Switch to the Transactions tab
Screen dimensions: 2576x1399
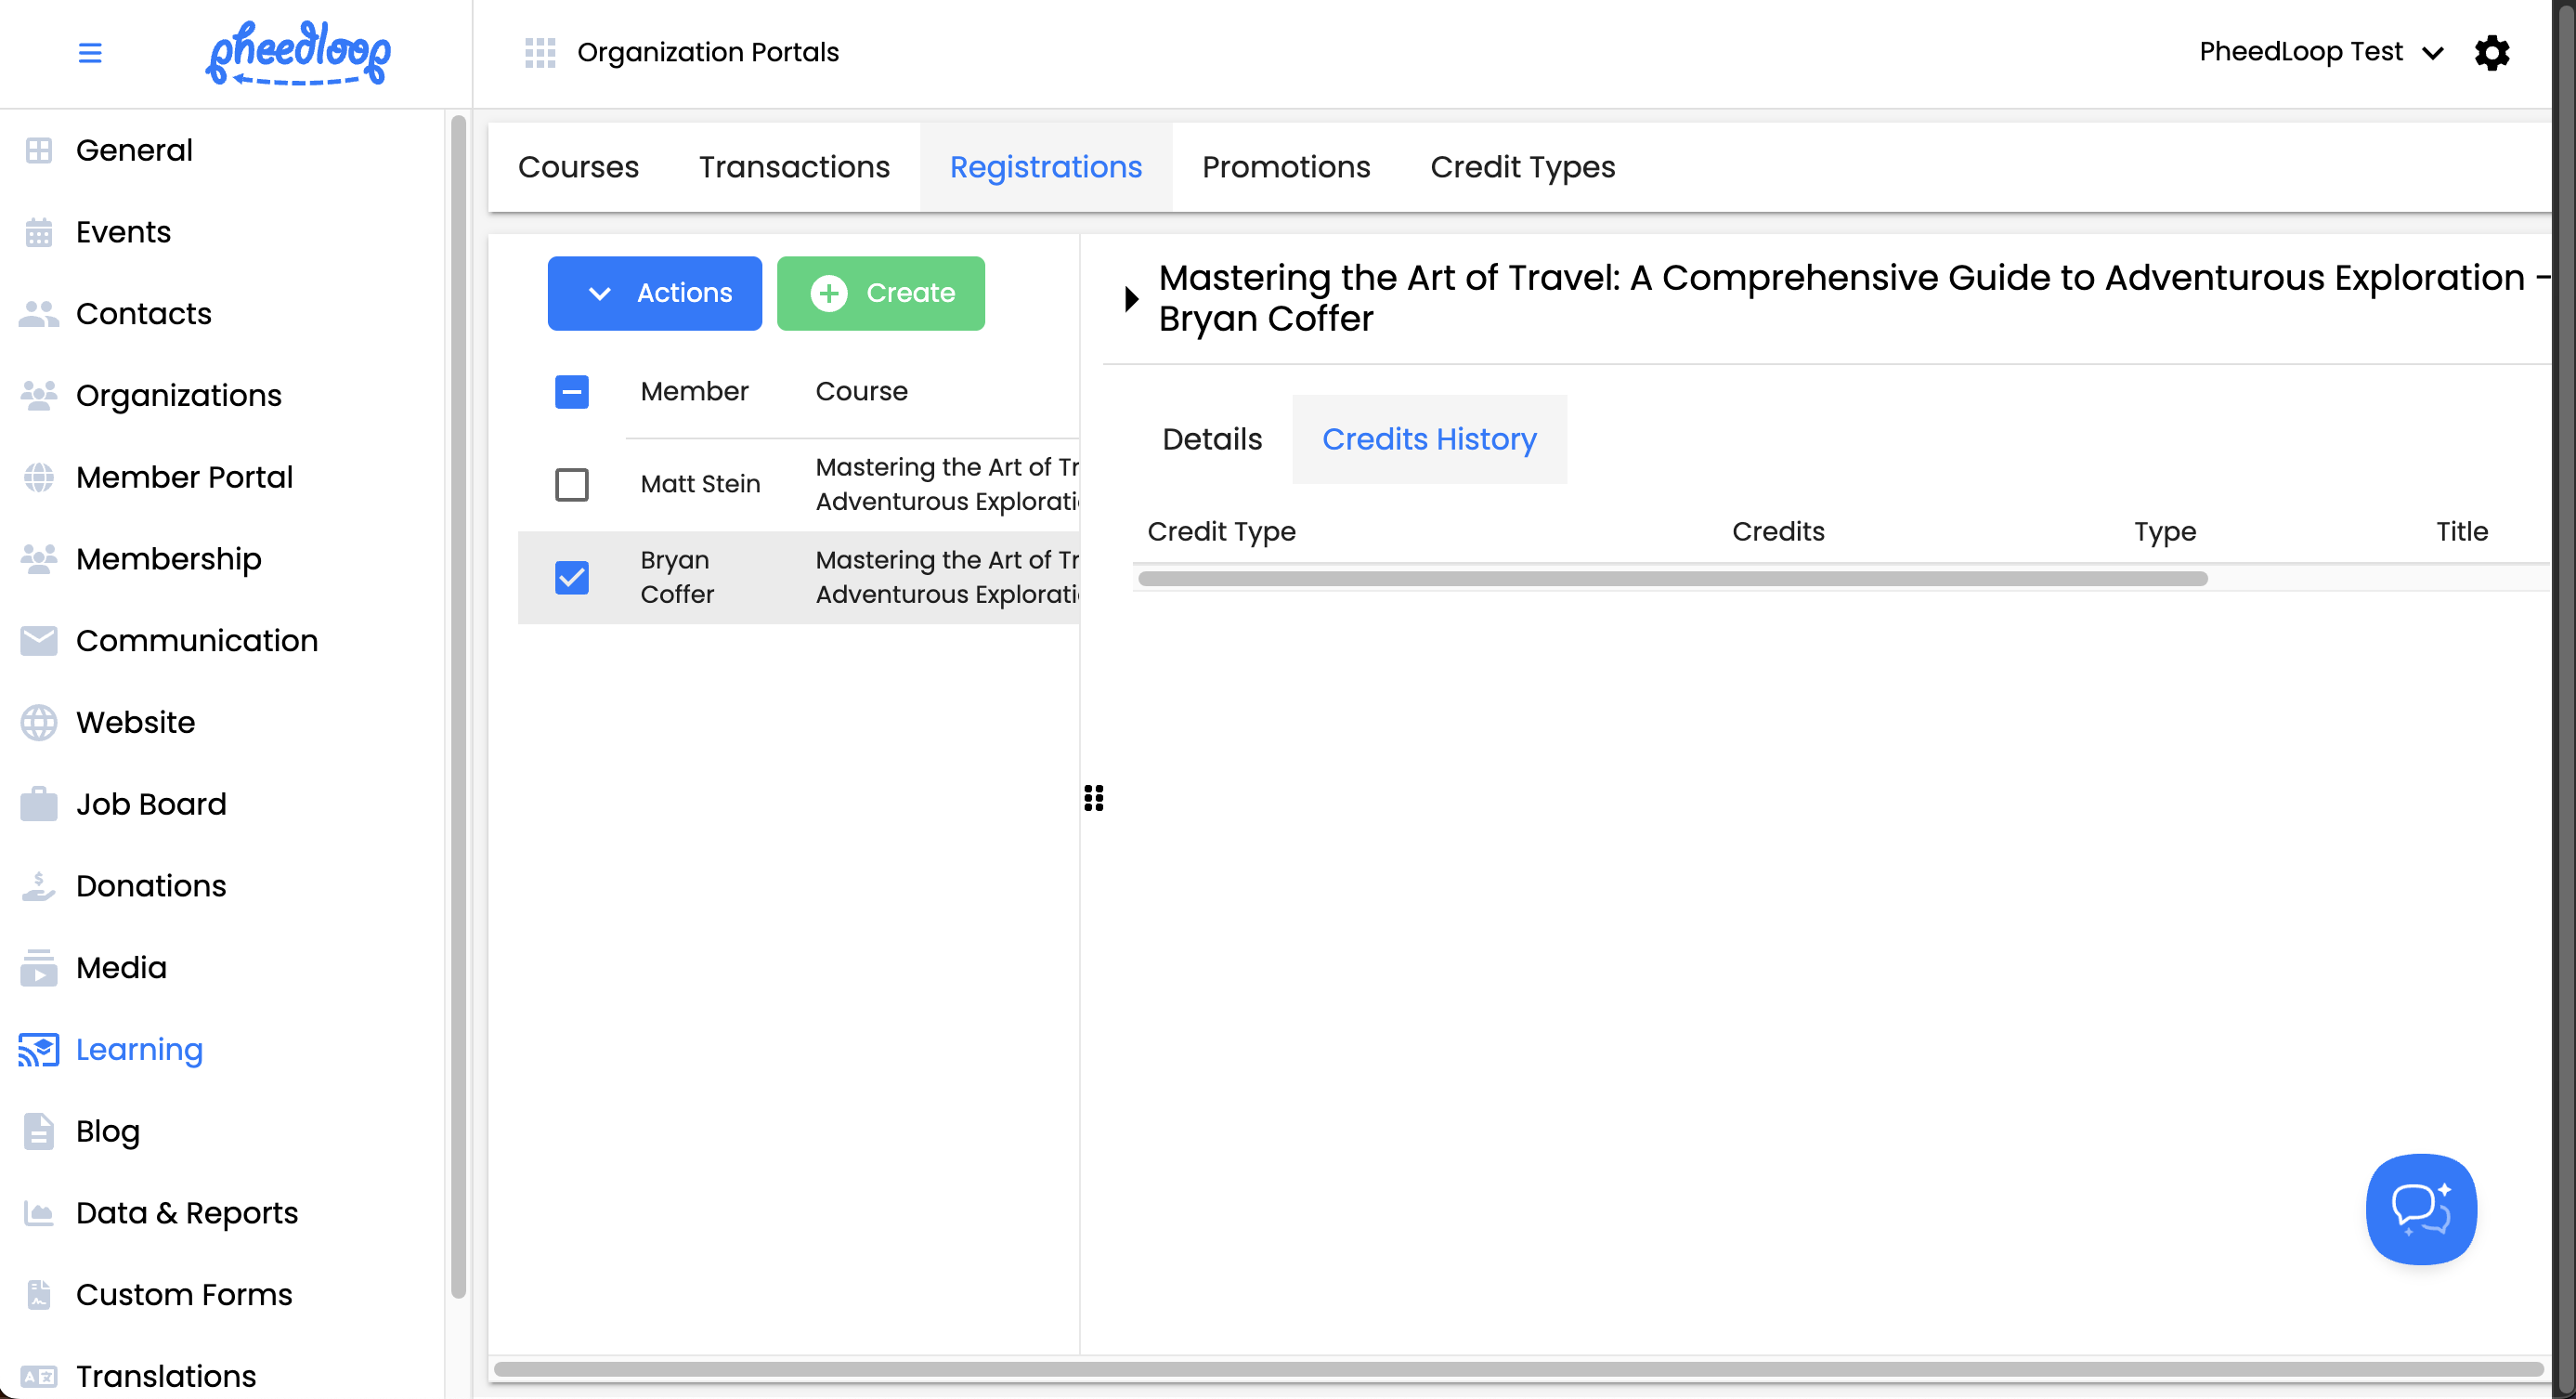pos(794,167)
